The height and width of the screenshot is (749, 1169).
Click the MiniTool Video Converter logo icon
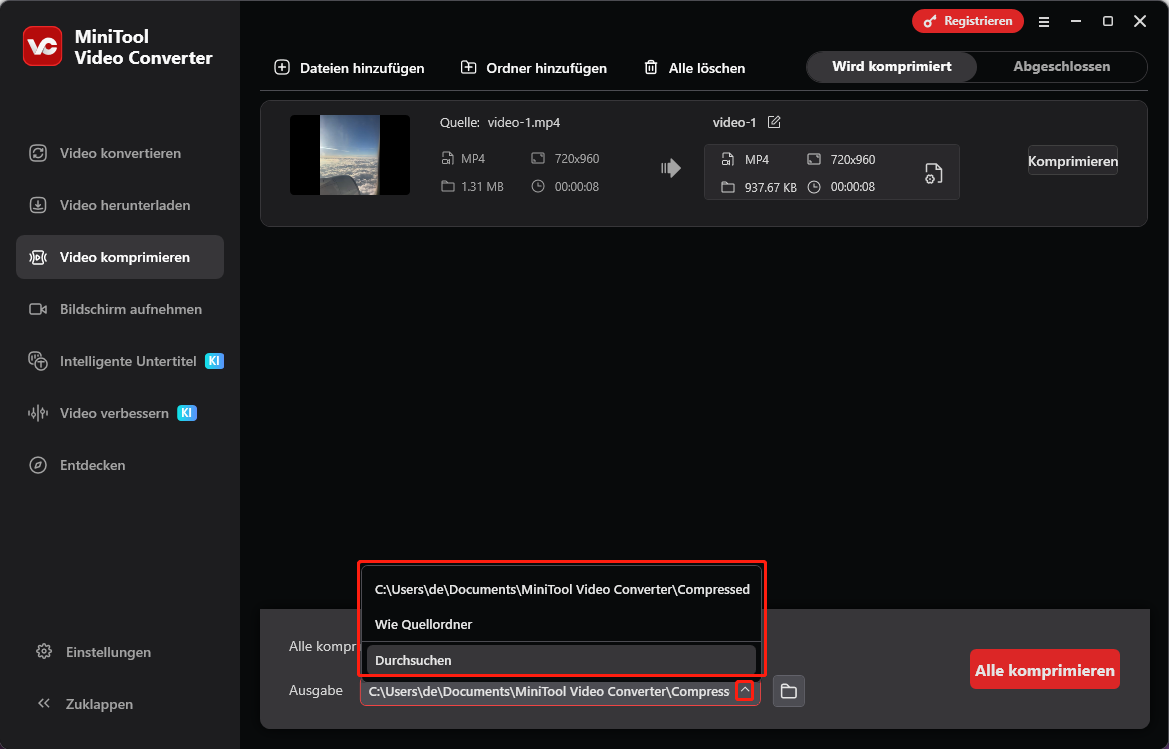(x=42, y=46)
